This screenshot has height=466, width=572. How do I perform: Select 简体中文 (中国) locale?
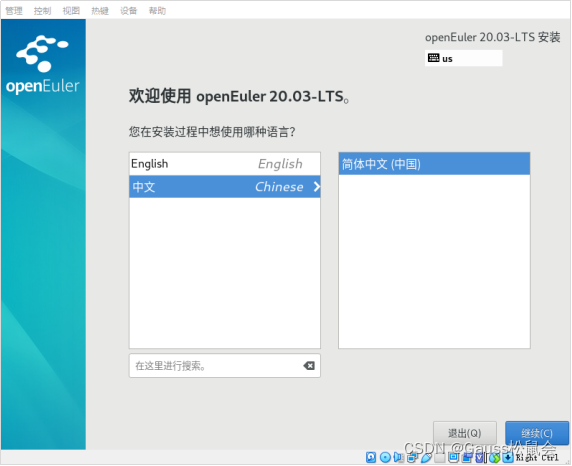(434, 164)
